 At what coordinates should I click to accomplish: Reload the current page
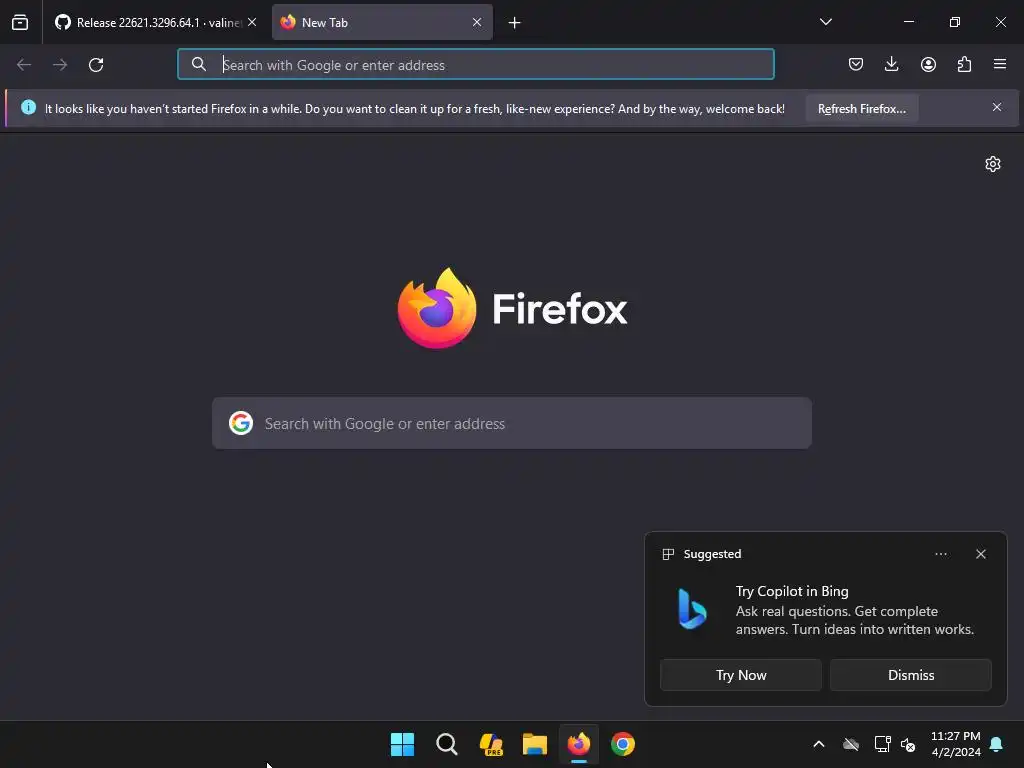(x=96, y=65)
